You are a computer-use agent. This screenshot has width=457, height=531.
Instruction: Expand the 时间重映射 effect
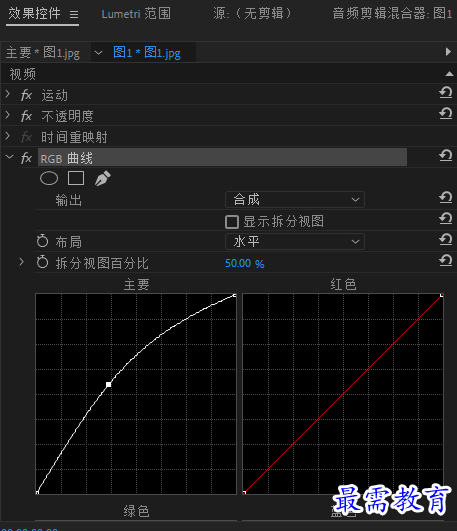click(x=8, y=136)
